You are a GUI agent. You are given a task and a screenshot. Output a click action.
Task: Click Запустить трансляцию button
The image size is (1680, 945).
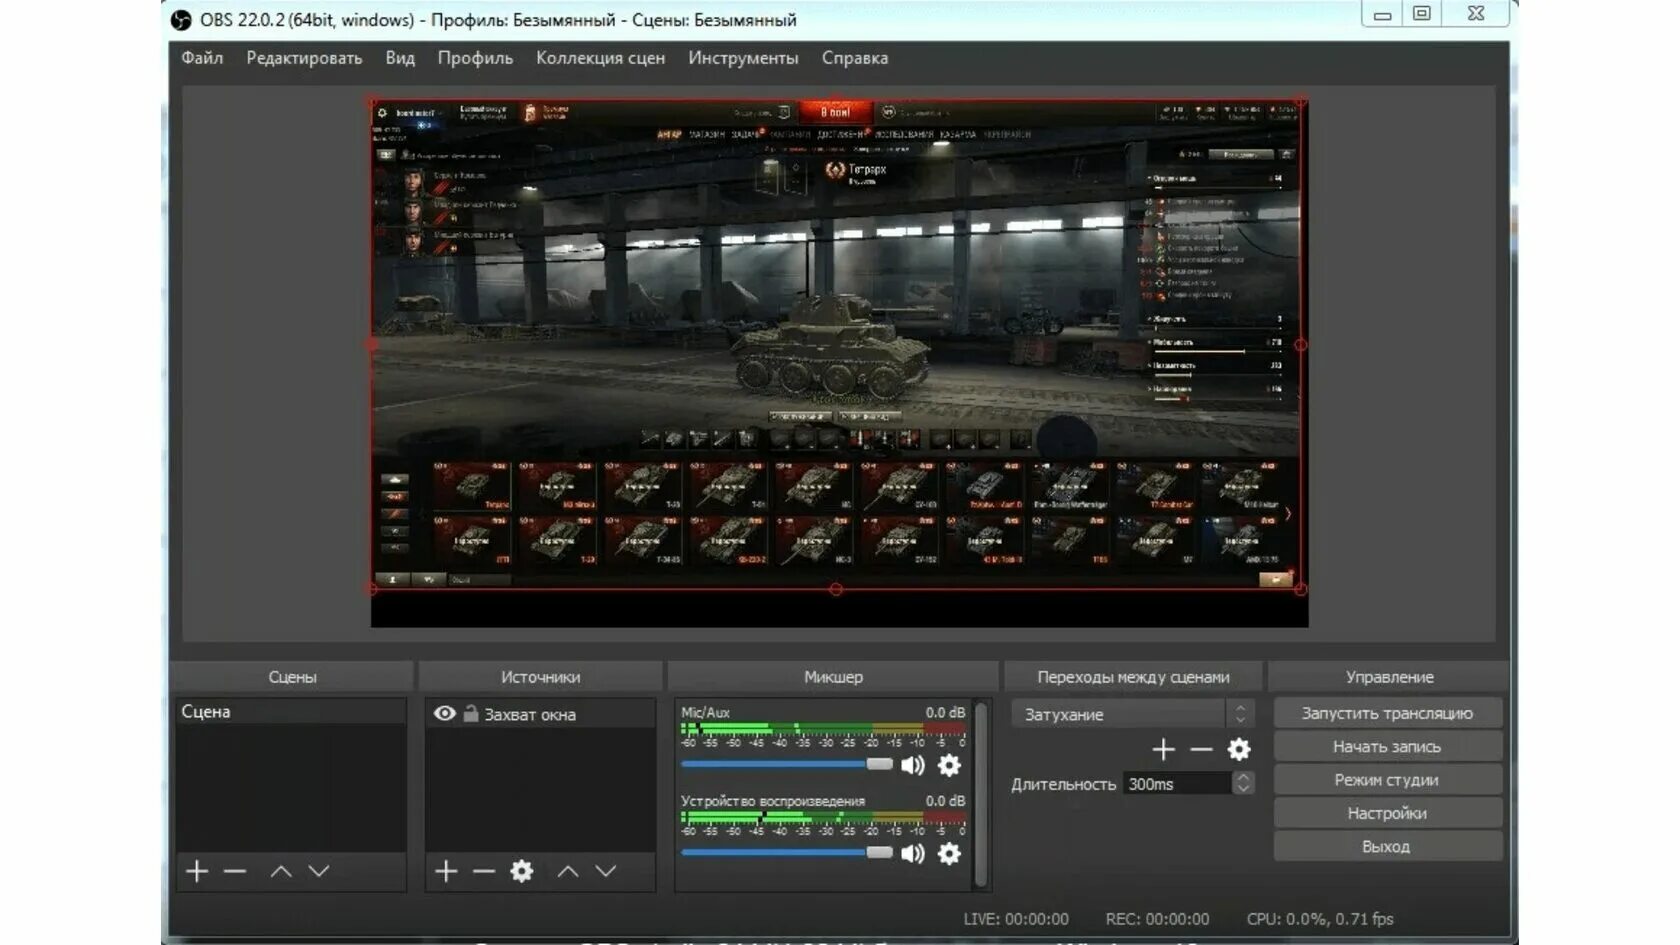[x=1387, y=713]
